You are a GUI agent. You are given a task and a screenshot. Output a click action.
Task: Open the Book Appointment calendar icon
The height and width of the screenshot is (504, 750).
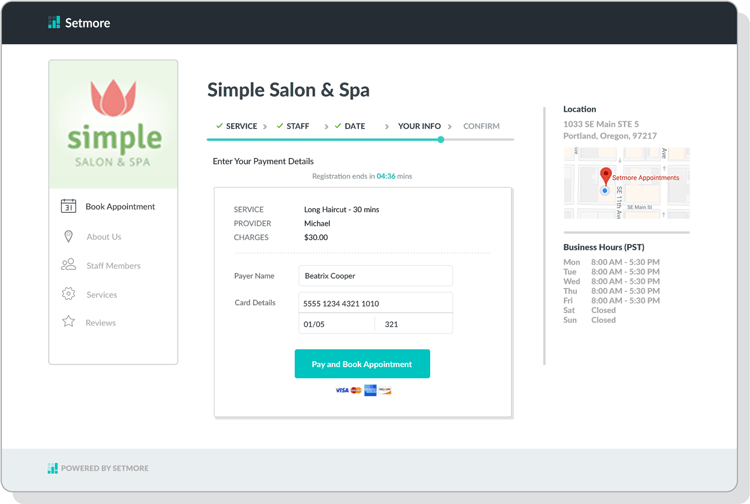pyautogui.click(x=68, y=206)
